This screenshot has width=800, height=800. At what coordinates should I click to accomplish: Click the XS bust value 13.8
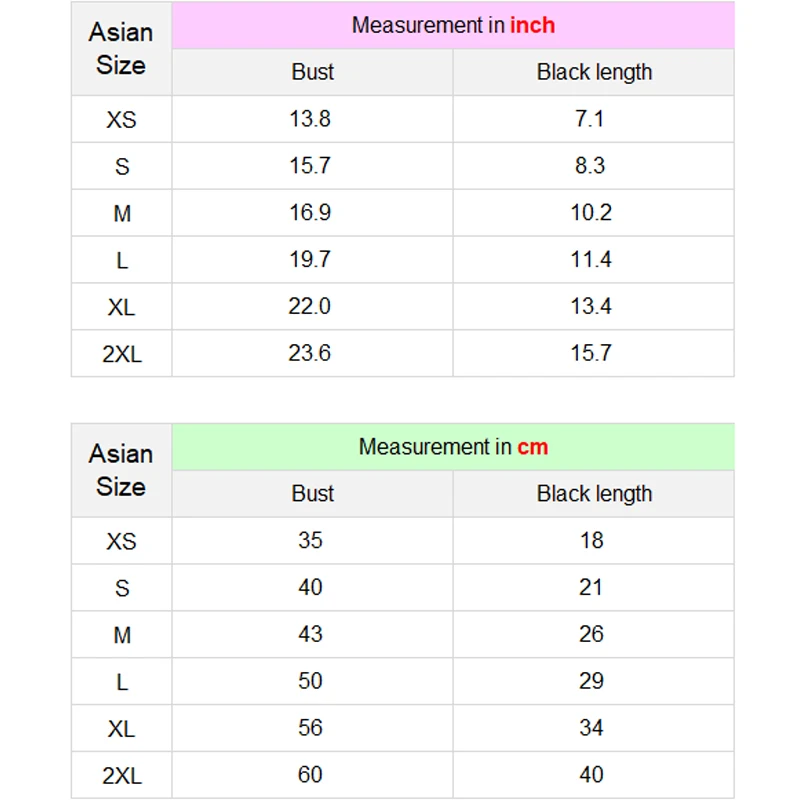pos(310,119)
